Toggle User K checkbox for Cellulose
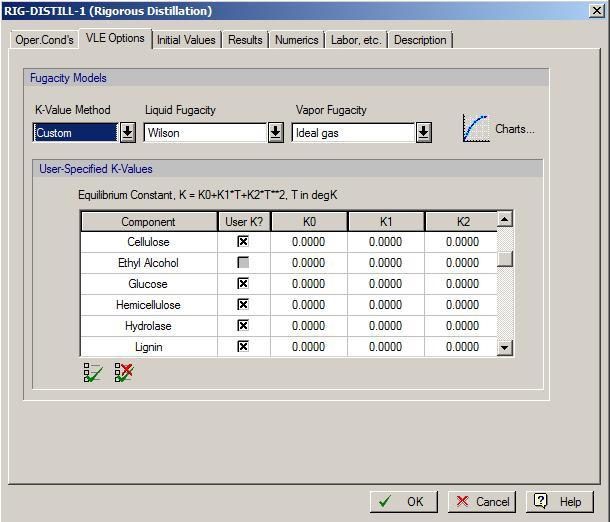 tap(243, 242)
